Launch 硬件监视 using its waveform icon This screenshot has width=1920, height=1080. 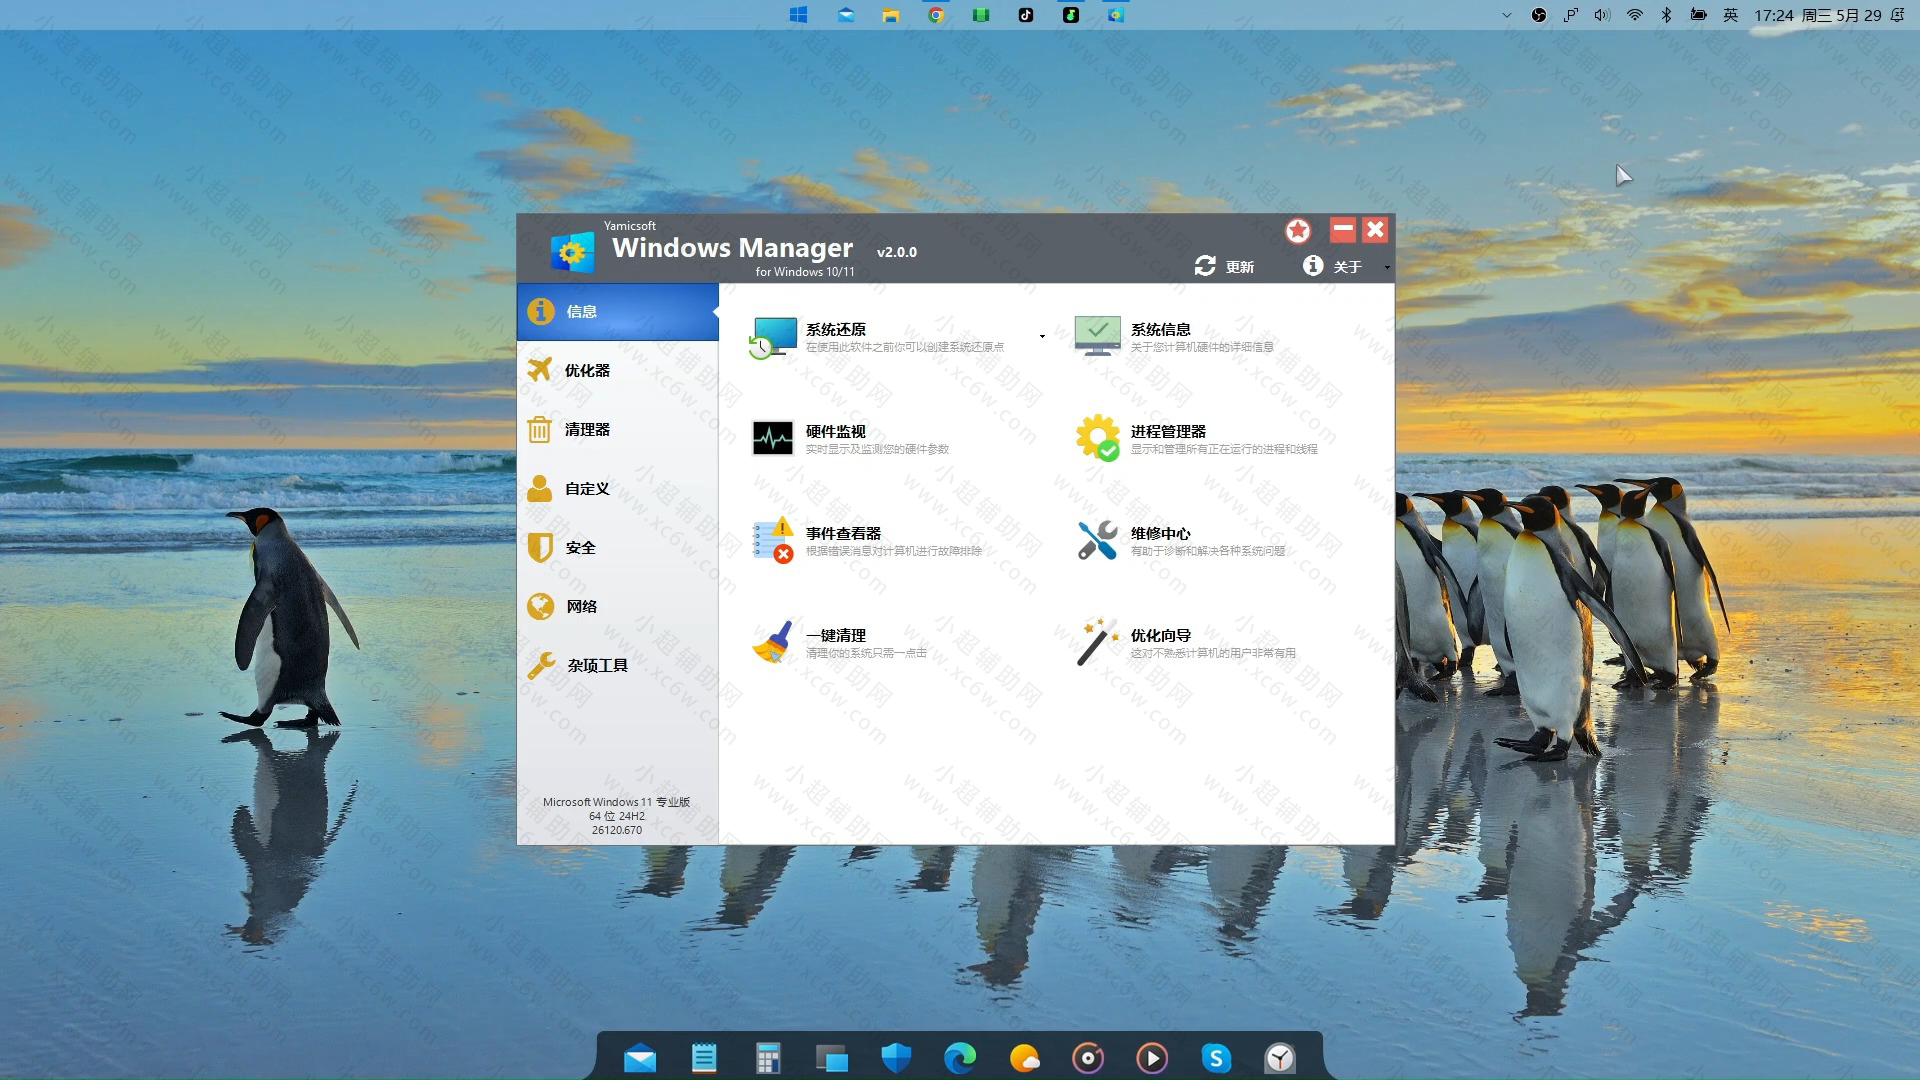coord(774,438)
